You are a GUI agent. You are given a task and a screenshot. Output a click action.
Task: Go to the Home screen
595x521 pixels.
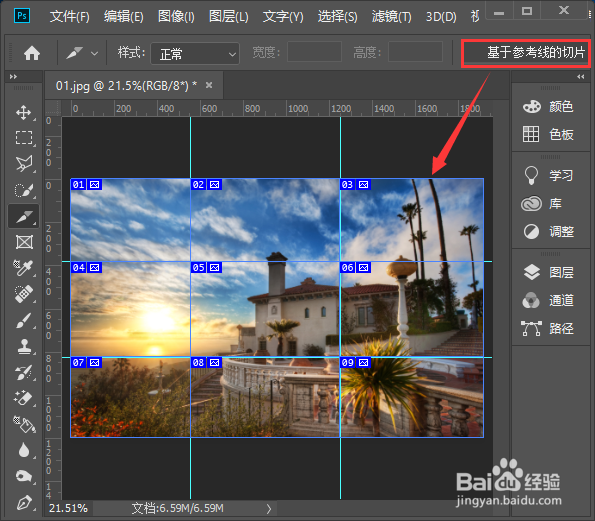pos(32,53)
